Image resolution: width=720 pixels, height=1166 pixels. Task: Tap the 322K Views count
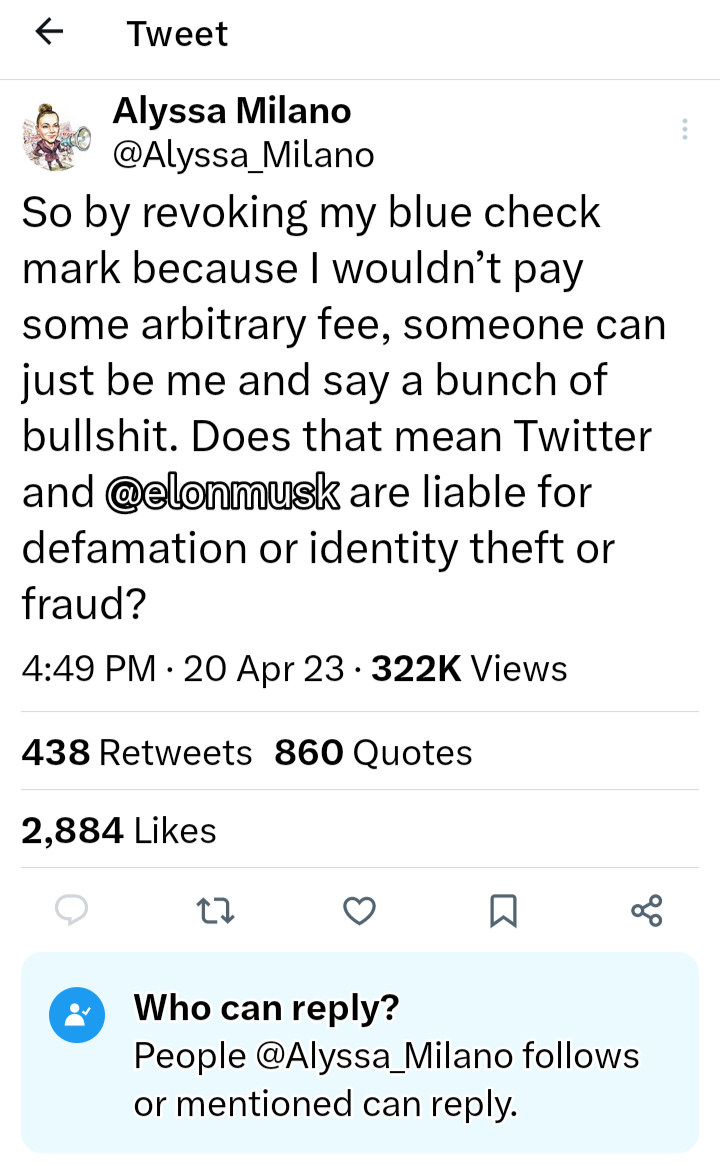[469, 669]
